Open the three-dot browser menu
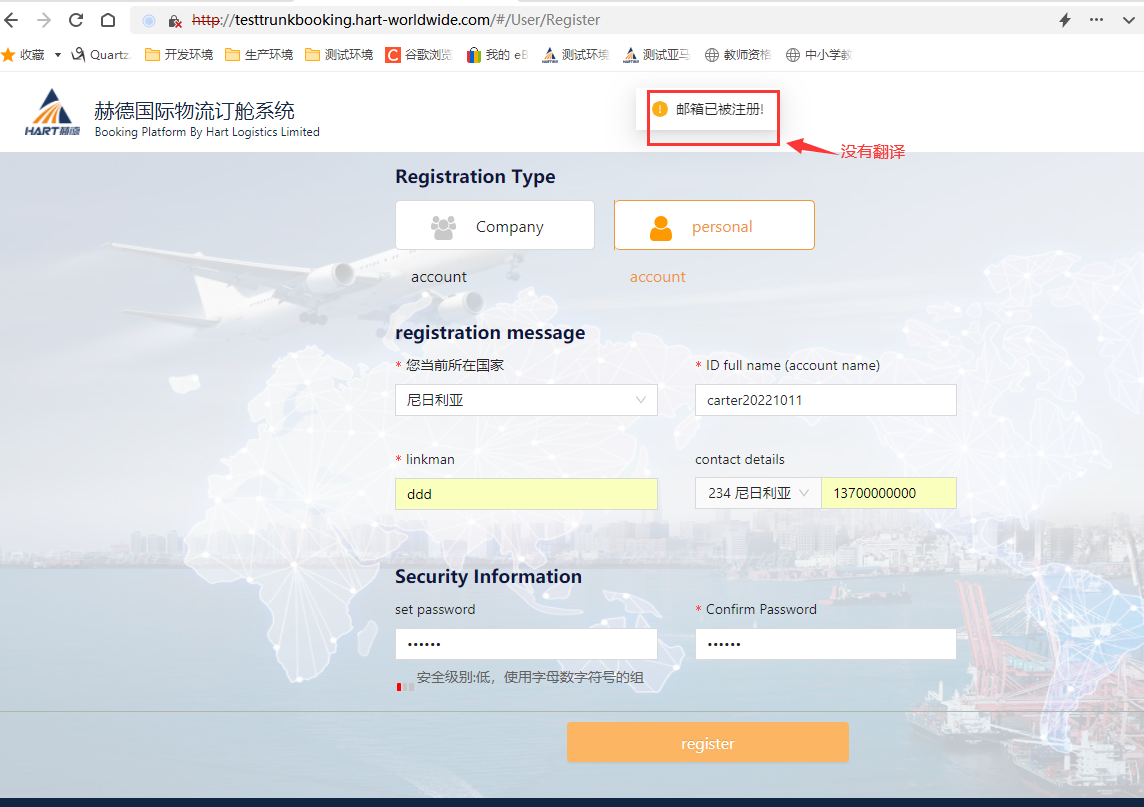This screenshot has width=1144, height=807. click(1097, 20)
